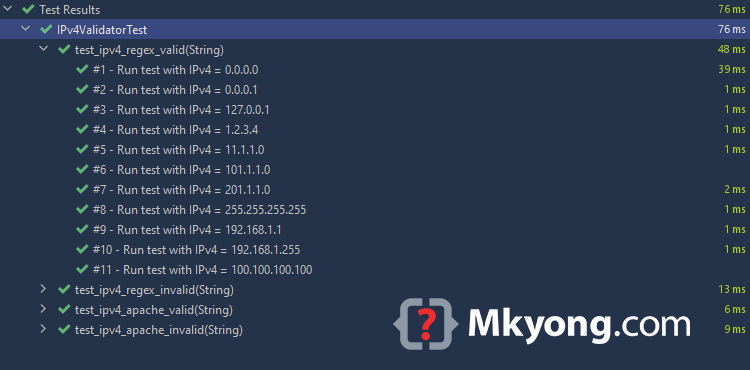Viewport: 750px width, 370px height.
Task: Select test run with IPv4 = 192.168.1.255
Action: [196, 250]
